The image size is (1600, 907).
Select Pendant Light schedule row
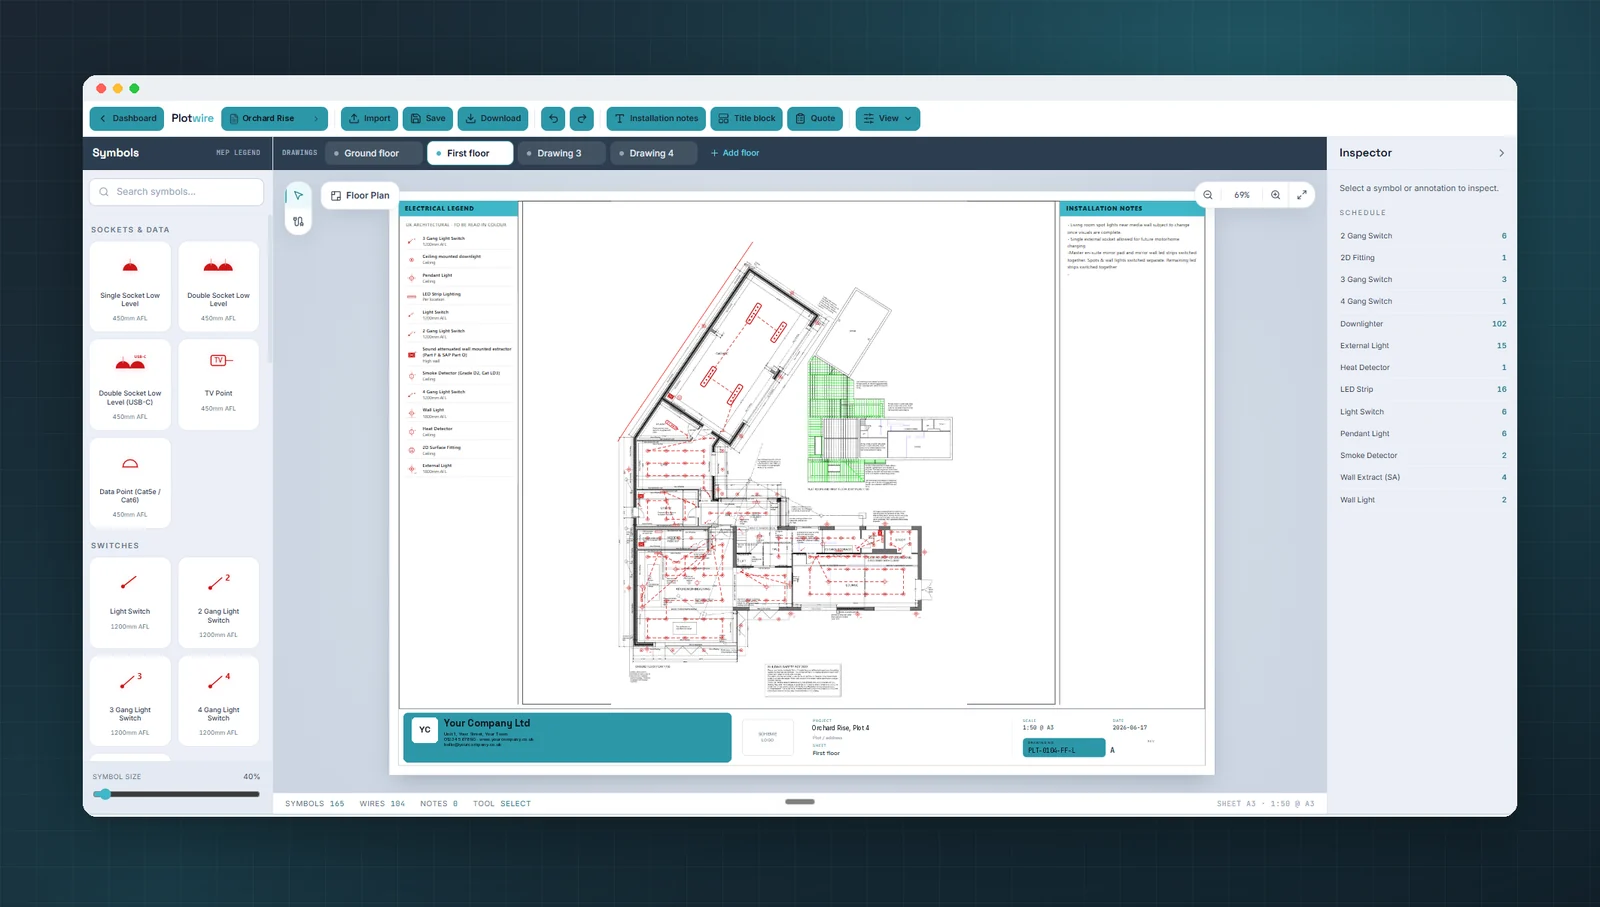coord(1423,434)
